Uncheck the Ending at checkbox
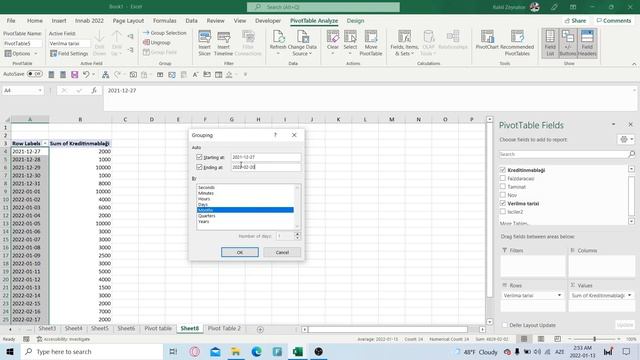 (199, 167)
